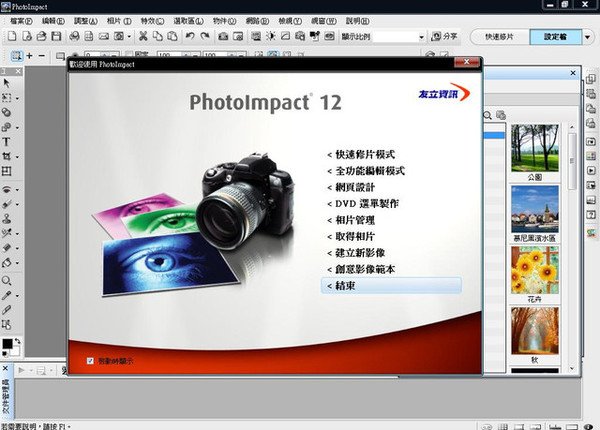Viewport: 600px width, 430px height.
Task: Click the Open file folder icon
Action: 41,36
